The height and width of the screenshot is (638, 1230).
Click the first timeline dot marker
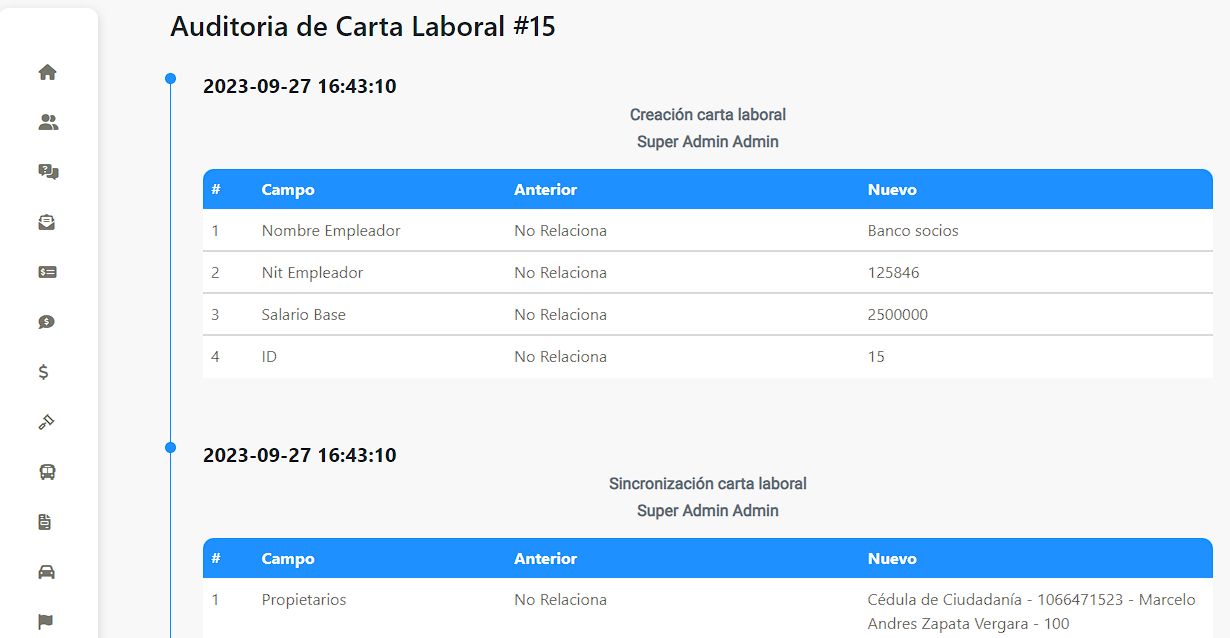(x=170, y=78)
